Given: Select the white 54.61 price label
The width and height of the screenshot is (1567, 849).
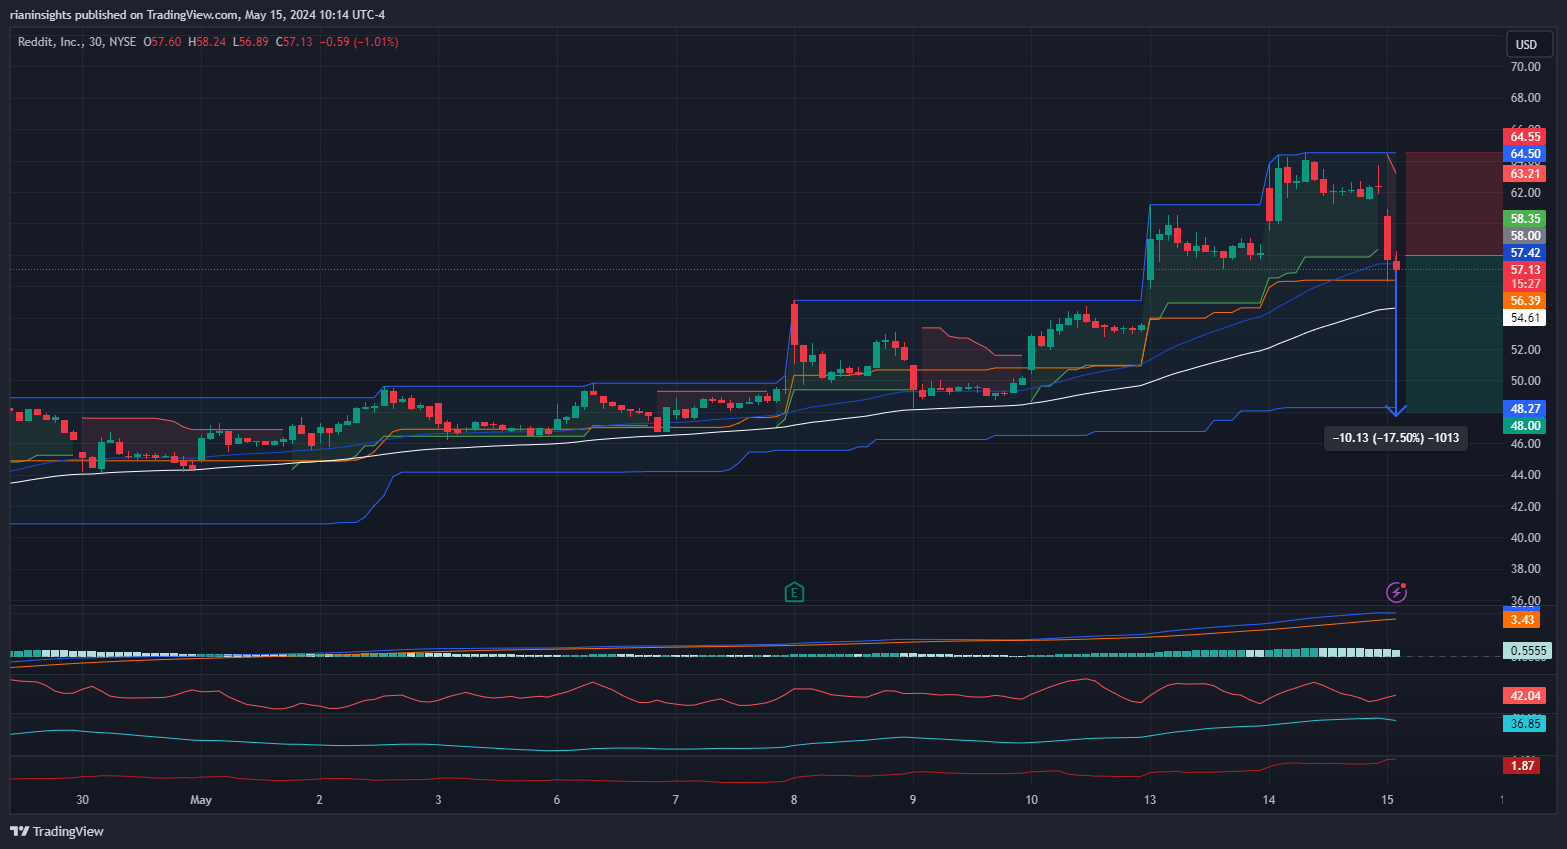Looking at the screenshot, I should (1525, 318).
